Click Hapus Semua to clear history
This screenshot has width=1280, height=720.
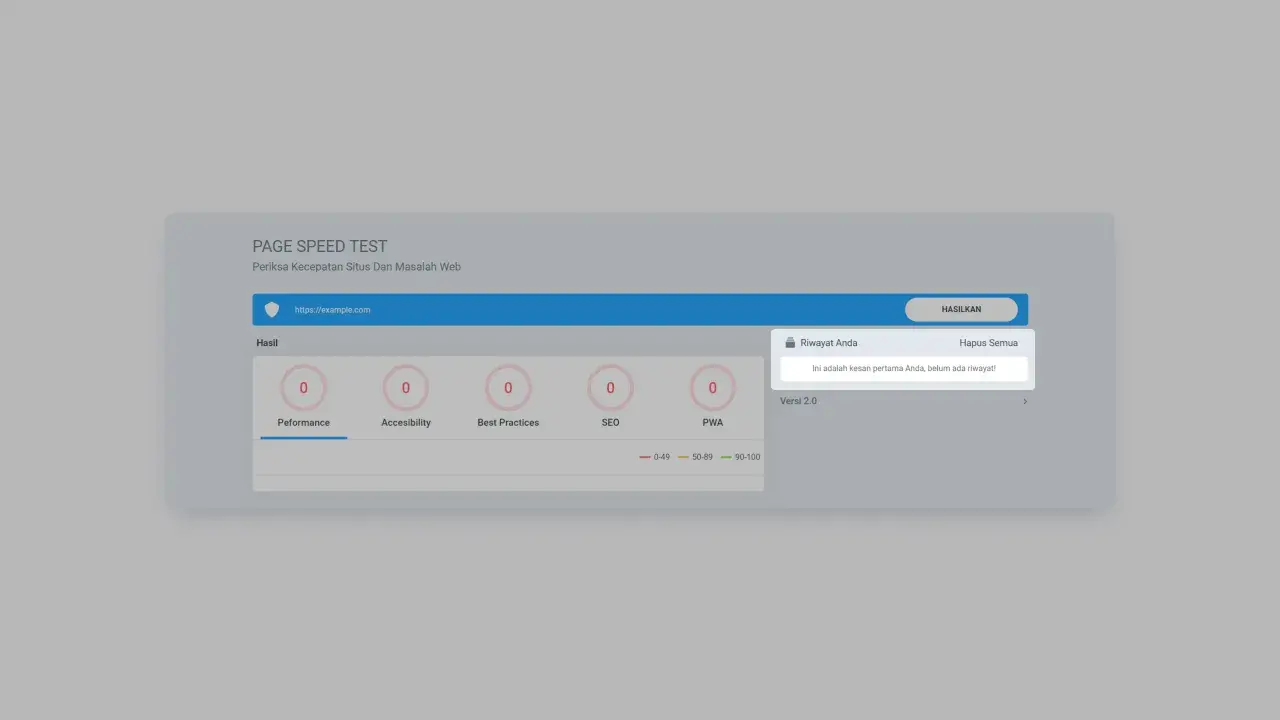988,342
